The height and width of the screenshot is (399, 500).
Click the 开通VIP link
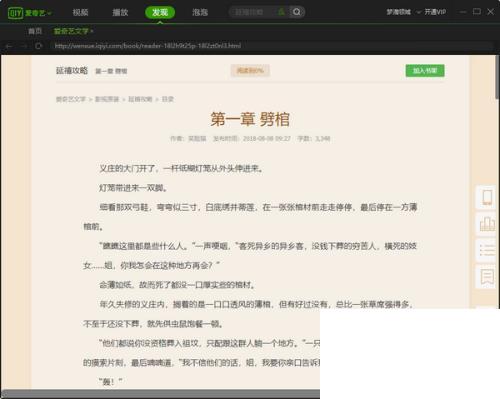pyautogui.click(x=435, y=12)
